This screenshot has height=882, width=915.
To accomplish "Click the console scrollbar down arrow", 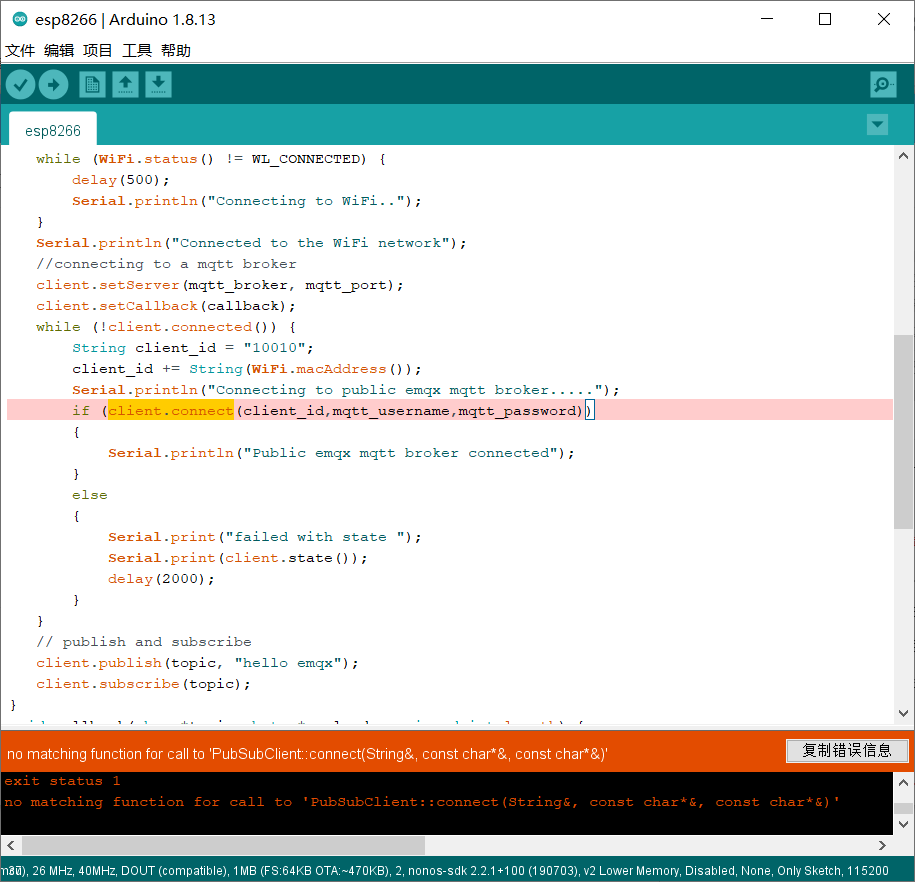I will (903, 824).
